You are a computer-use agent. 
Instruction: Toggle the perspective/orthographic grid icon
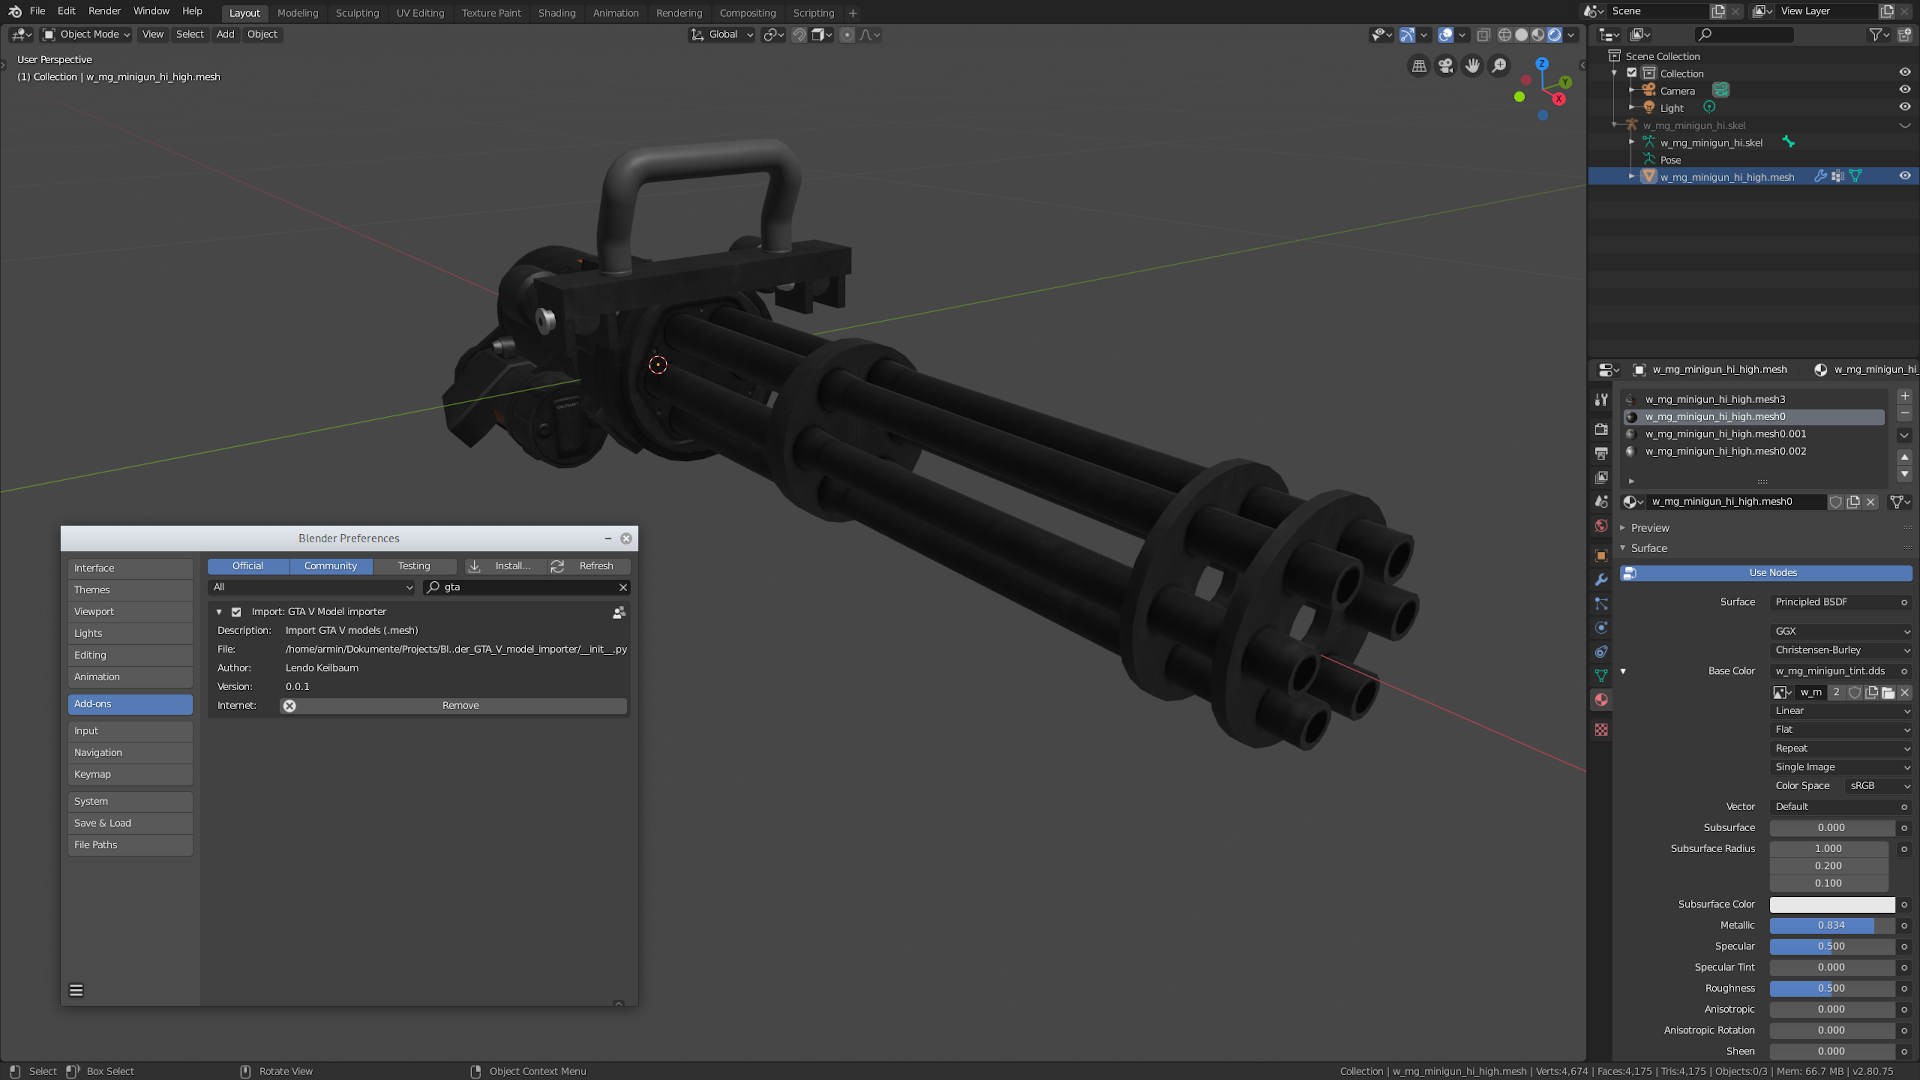(x=1418, y=66)
